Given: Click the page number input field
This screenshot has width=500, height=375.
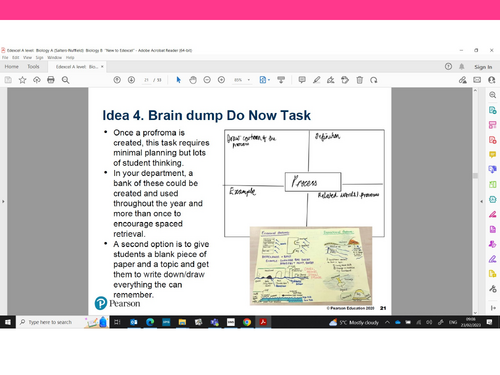Looking at the screenshot, I should (146, 80).
